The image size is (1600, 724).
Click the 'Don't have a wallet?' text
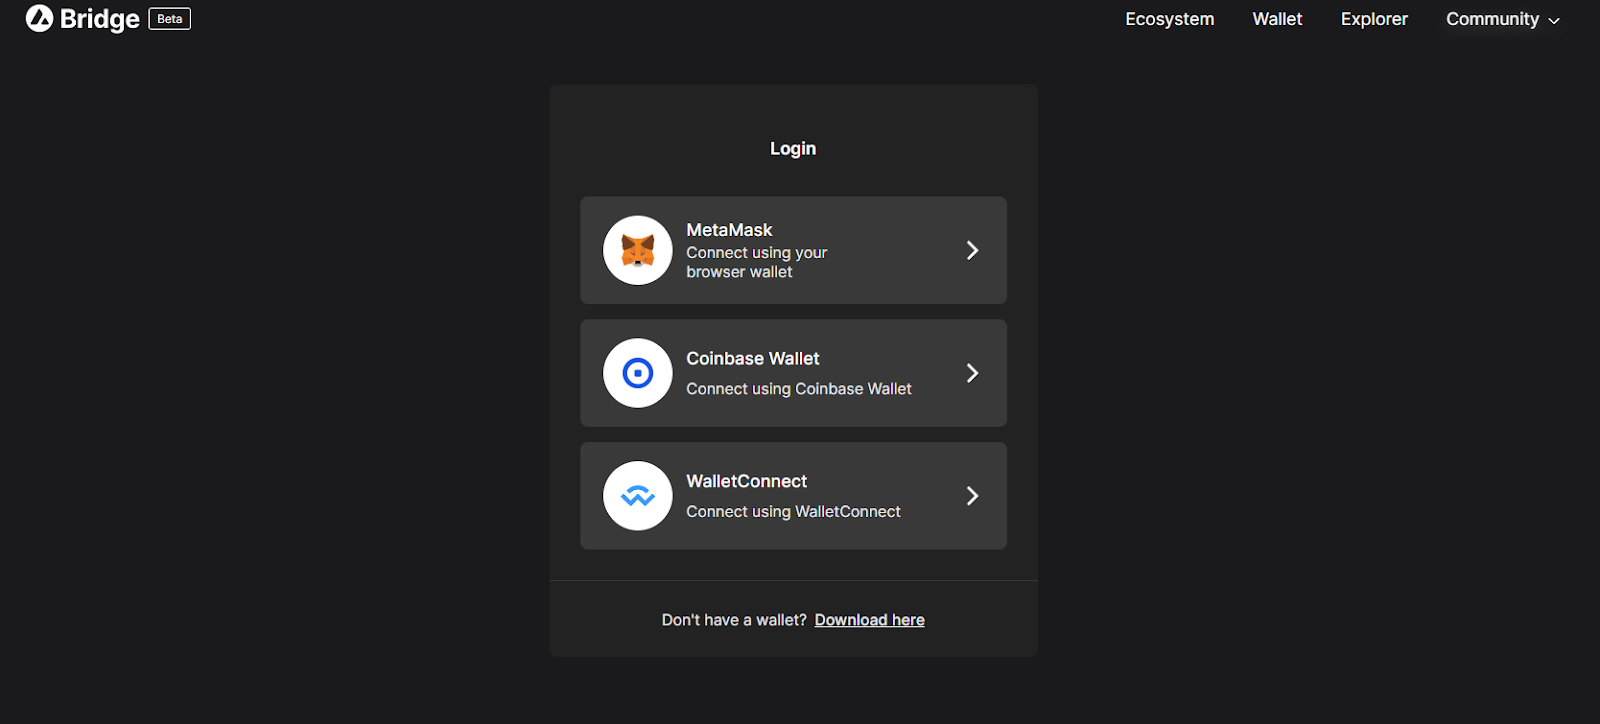(x=734, y=620)
